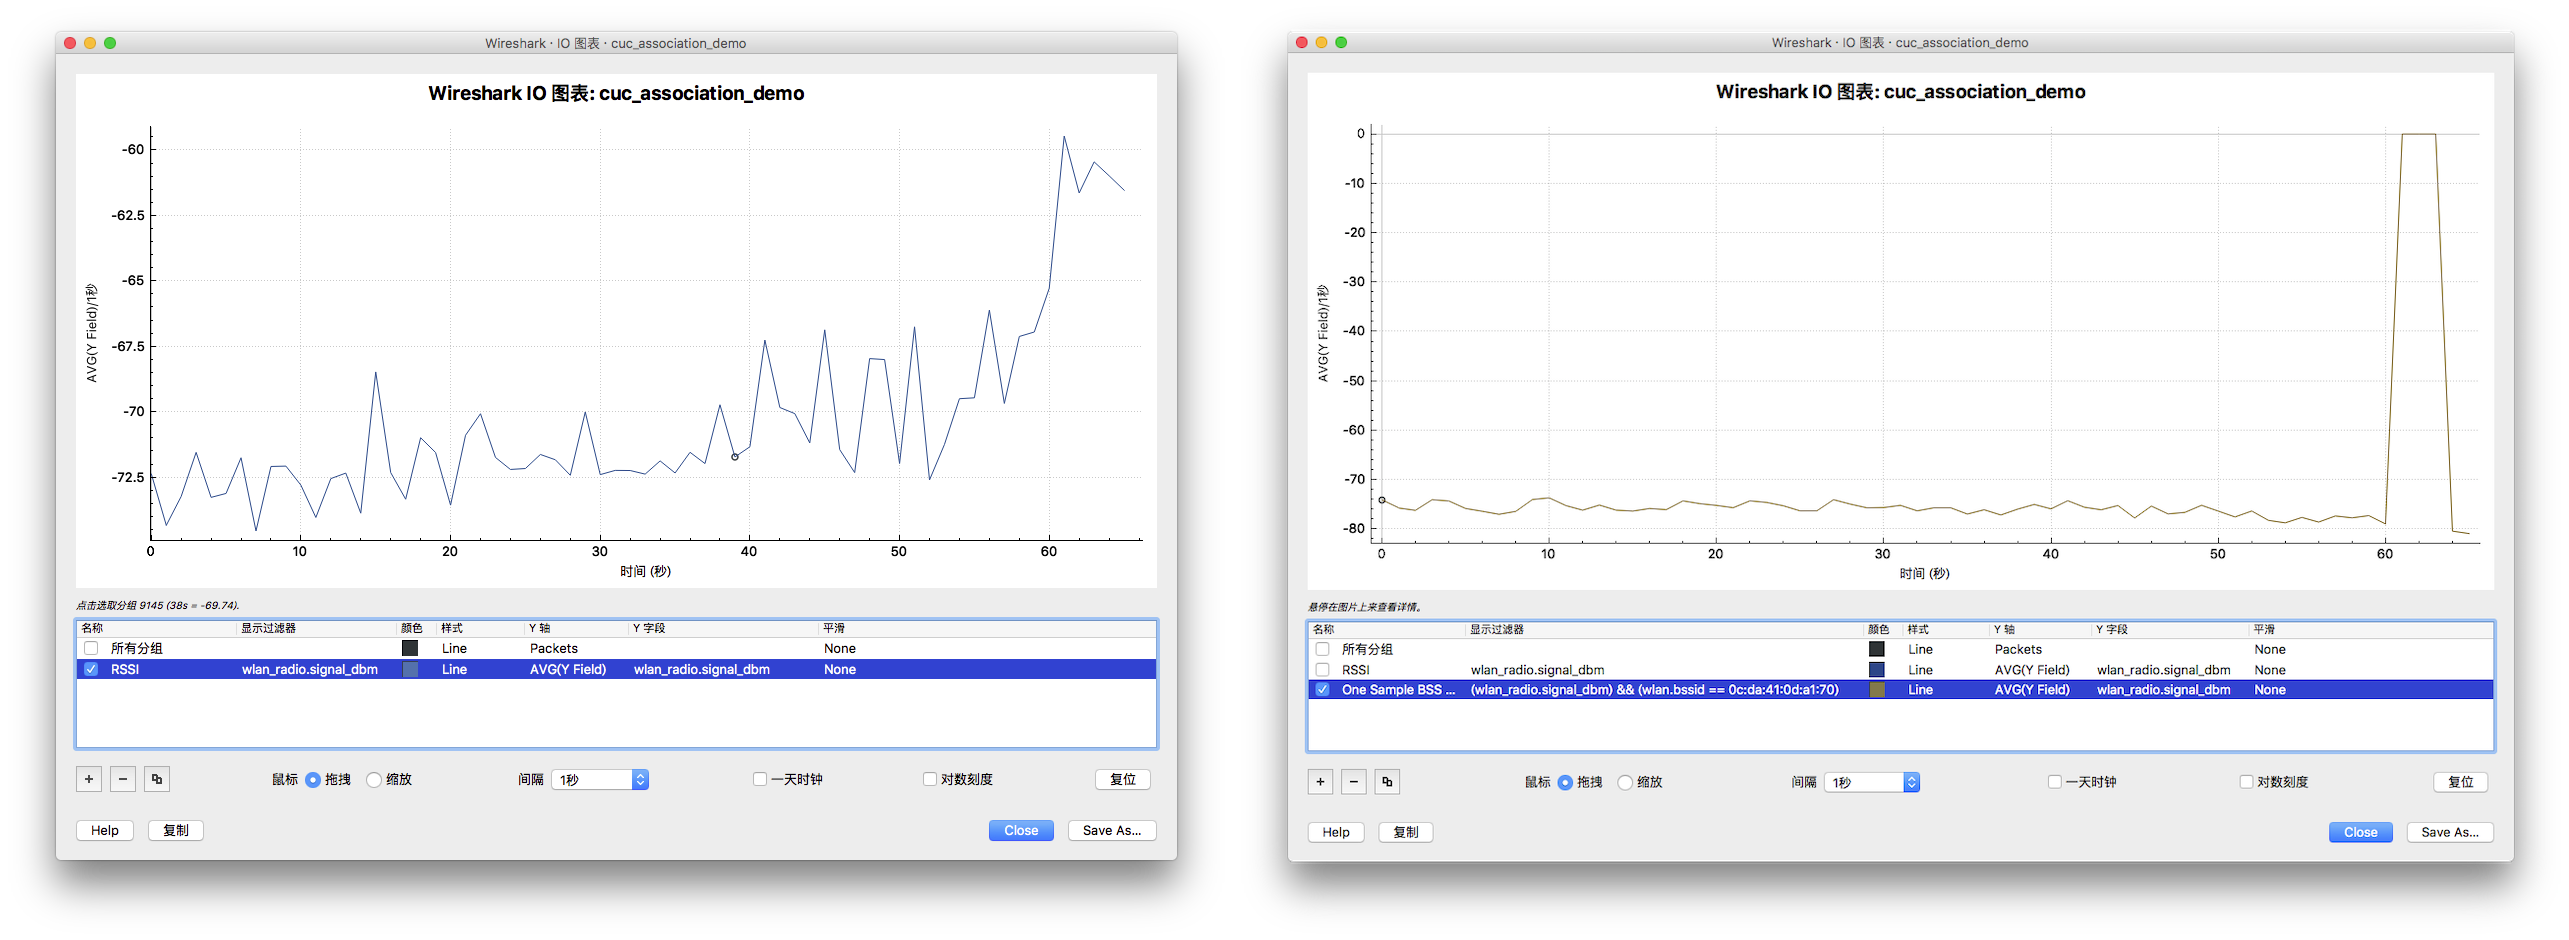Image resolution: width=2569 pixels, height=940 pixels.
Task: Click the 显示过滤器 column header in right window
Action: pyautogui.click(x=1497, y=629)
